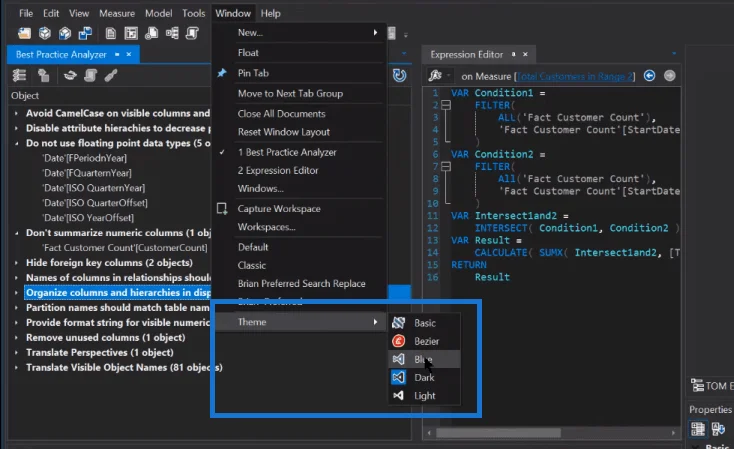Click the script scroll icon in main toolbar

(x=192, y=33)
